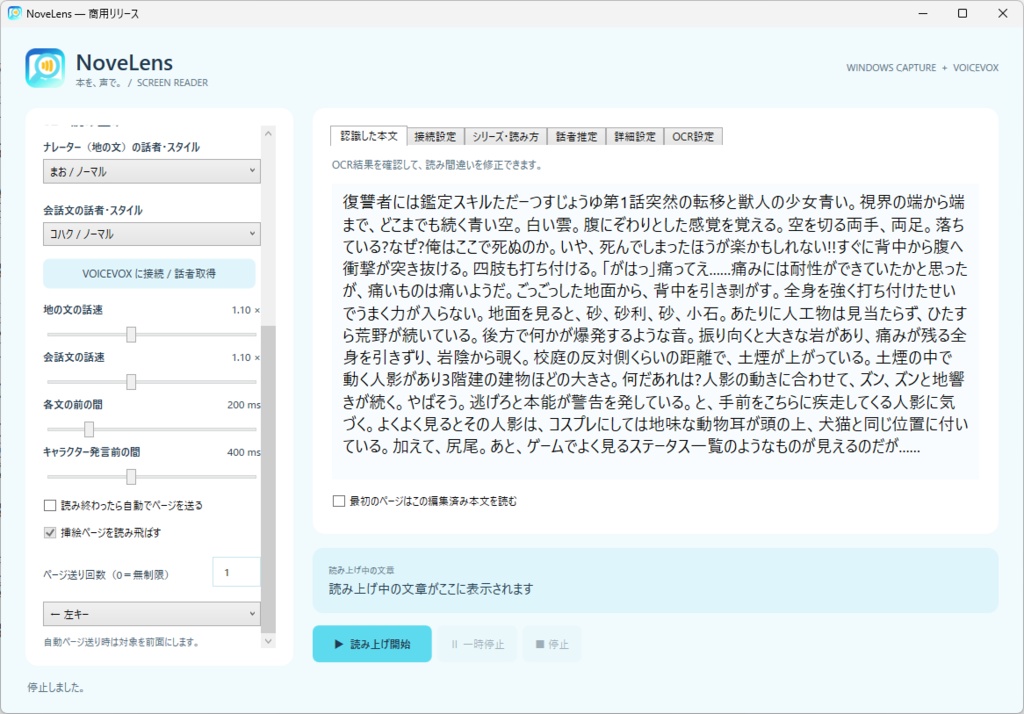Click inside the recognized OCR text area

654,331
